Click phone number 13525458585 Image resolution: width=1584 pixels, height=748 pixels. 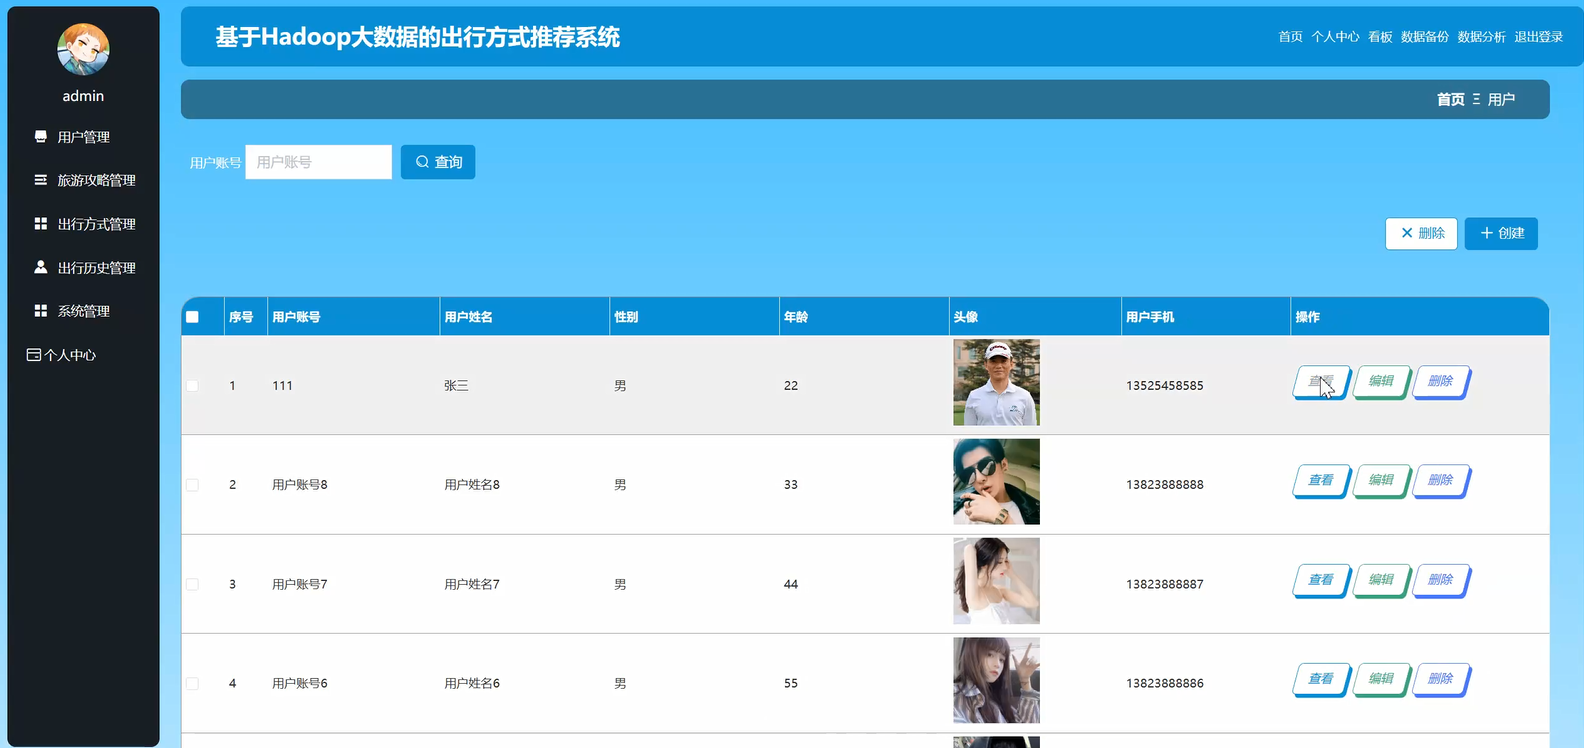[x=1165, y=385]
